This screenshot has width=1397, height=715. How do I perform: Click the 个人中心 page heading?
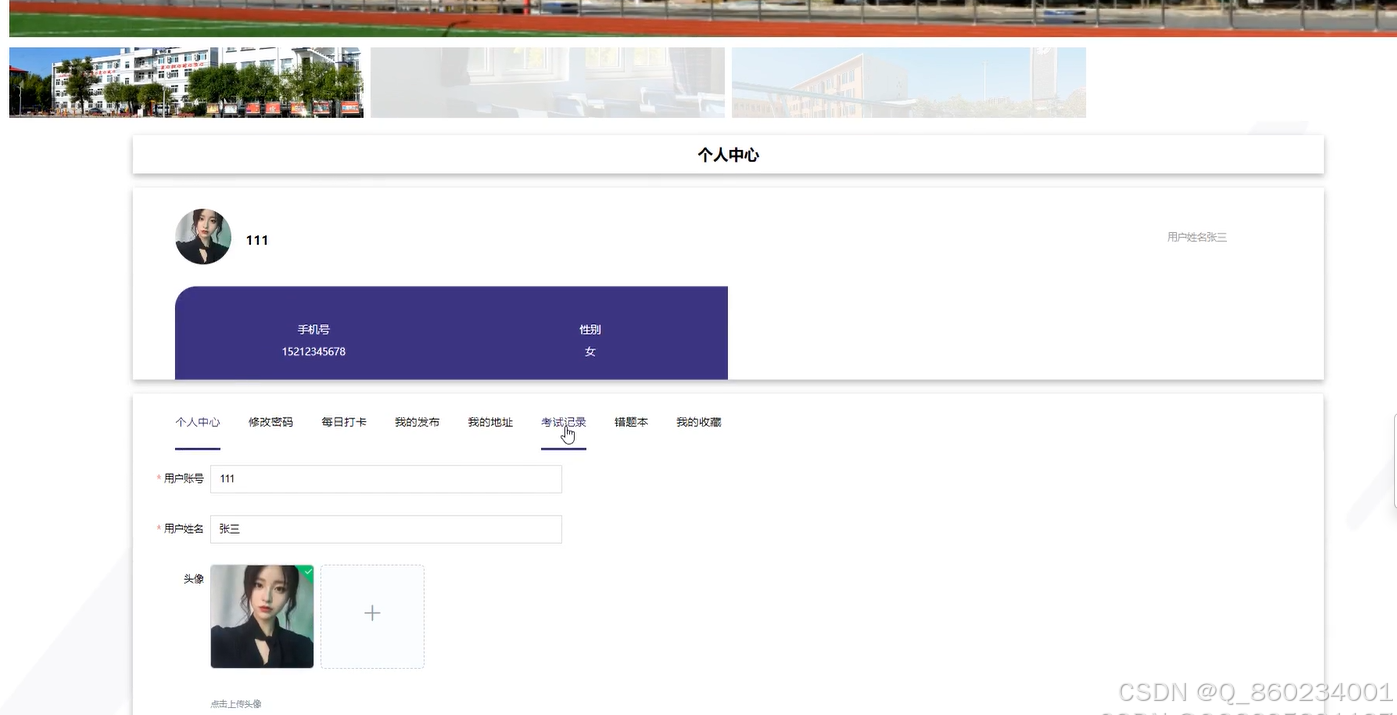728,155
